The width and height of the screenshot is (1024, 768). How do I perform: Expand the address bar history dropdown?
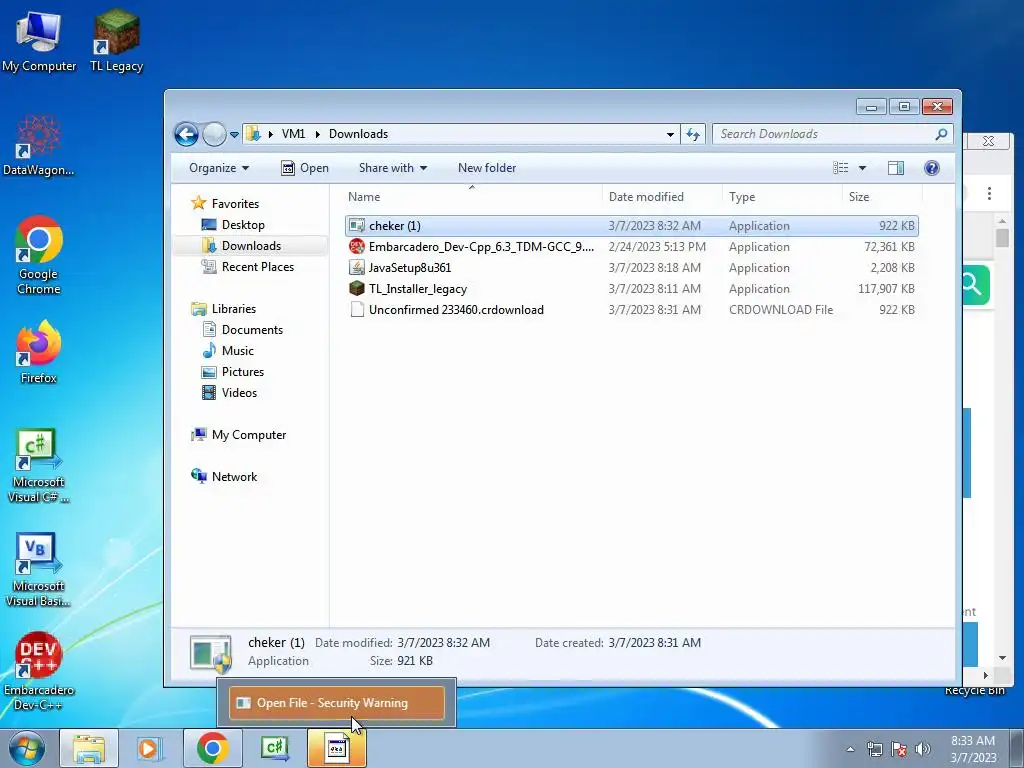click(670, 135)
